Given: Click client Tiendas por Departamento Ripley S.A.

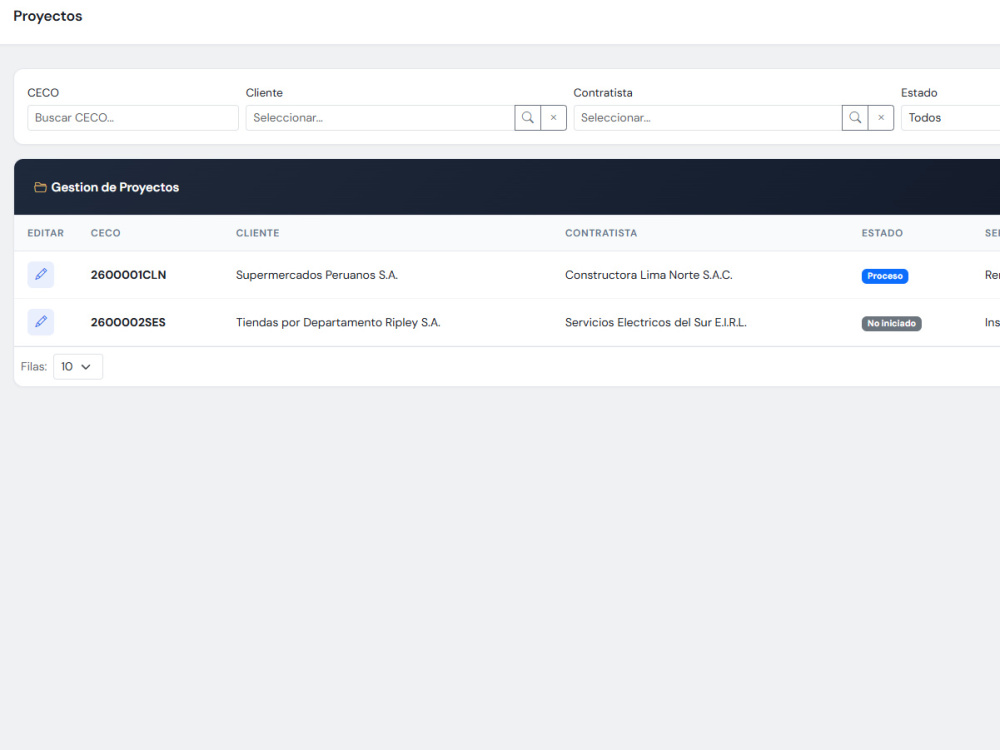Looking at the screenshot, I should tap(338, 322).
